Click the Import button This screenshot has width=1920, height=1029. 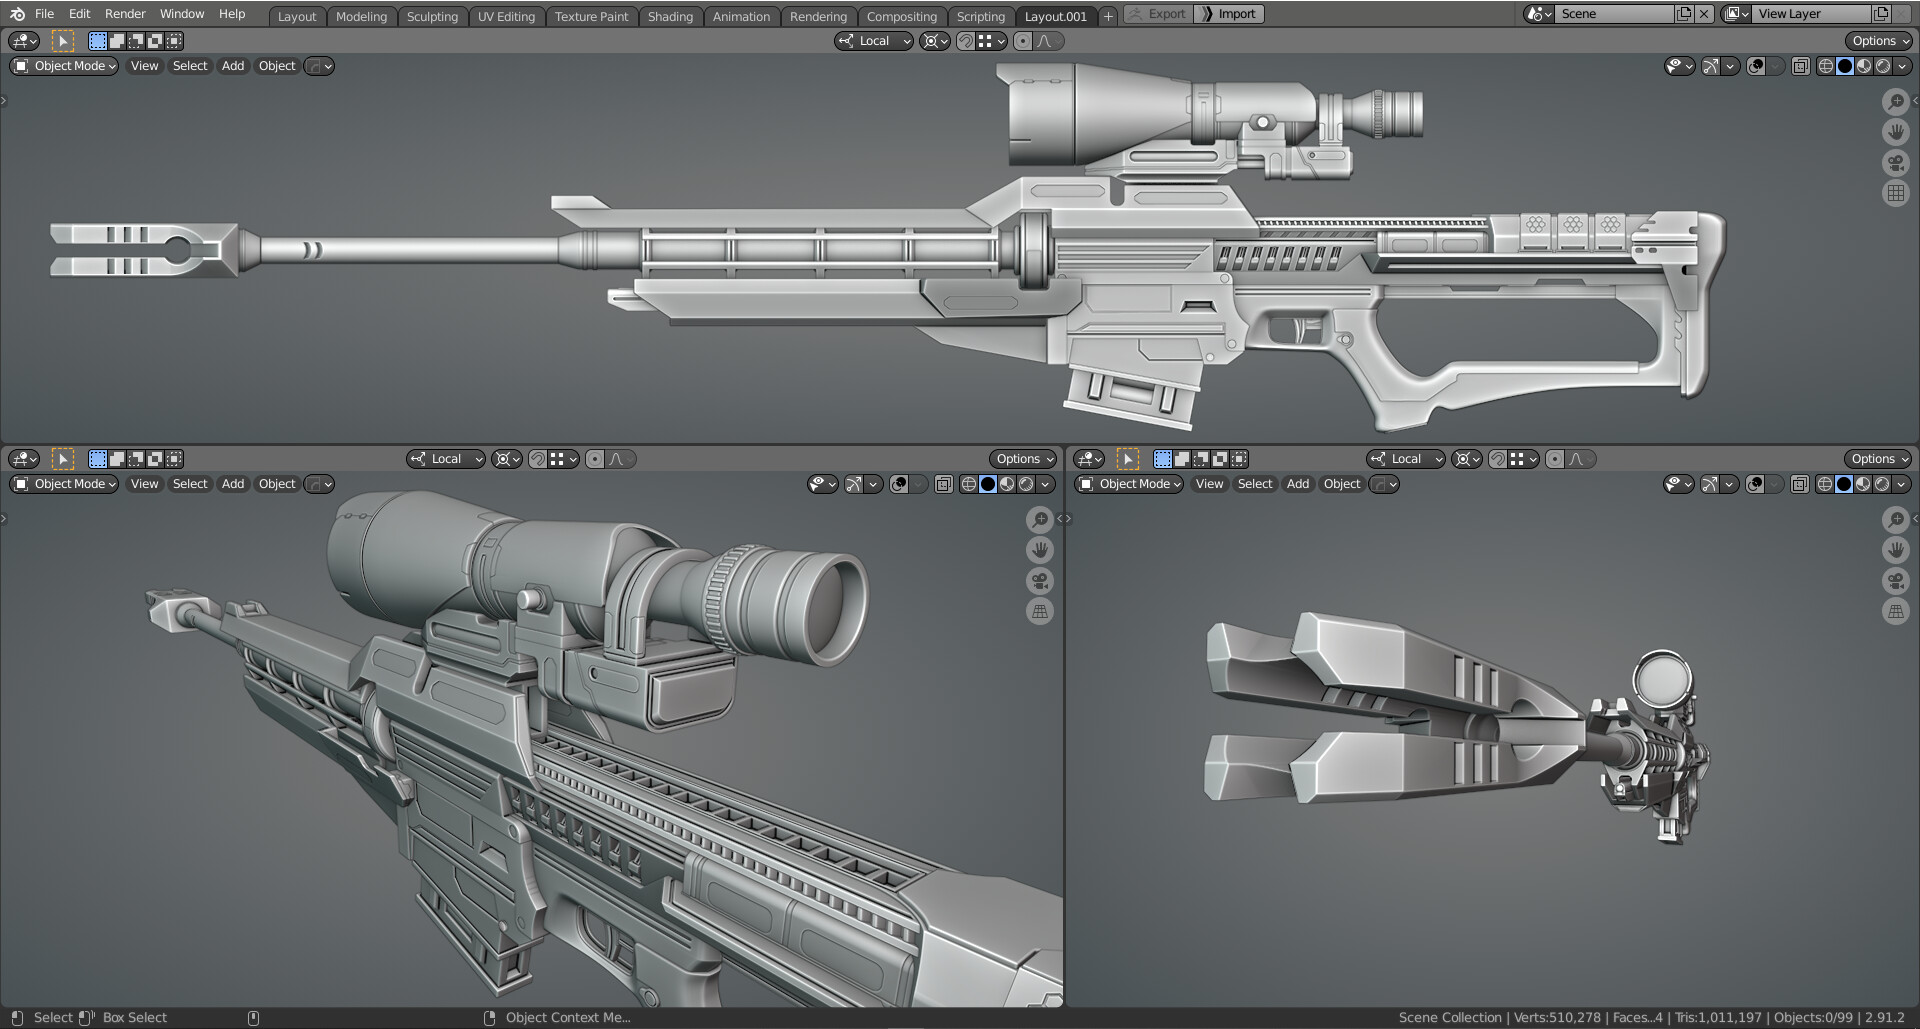pyautogui.click(x=1228, y=13)
